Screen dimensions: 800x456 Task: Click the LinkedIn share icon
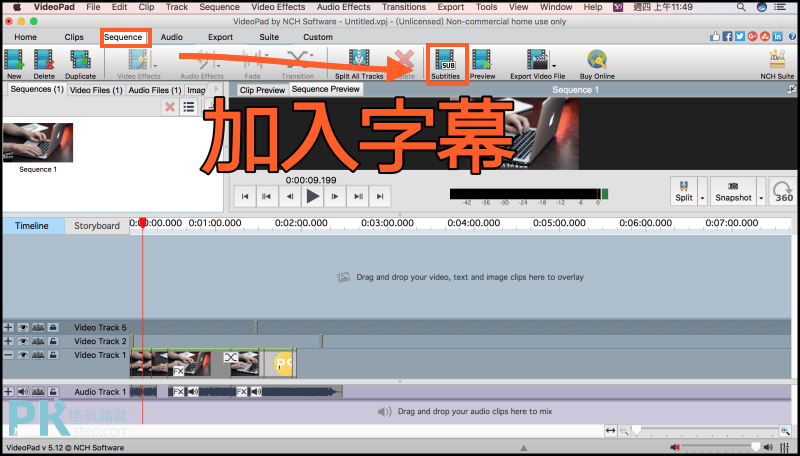tap(778, 37)
